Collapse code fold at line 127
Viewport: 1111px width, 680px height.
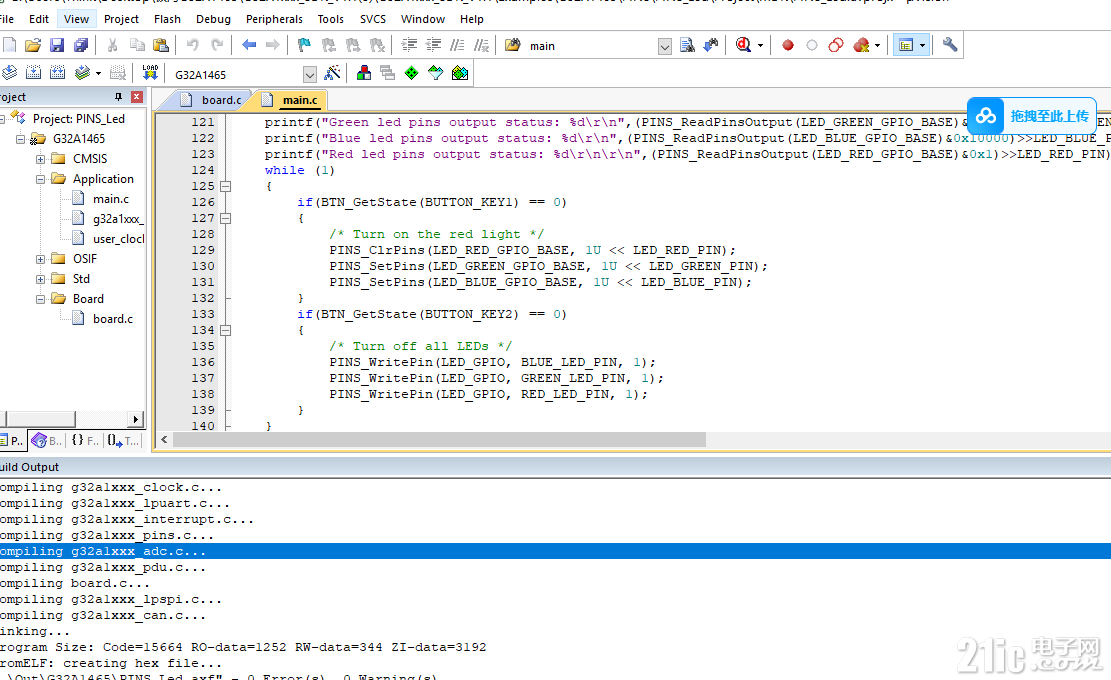click(225, 218)
